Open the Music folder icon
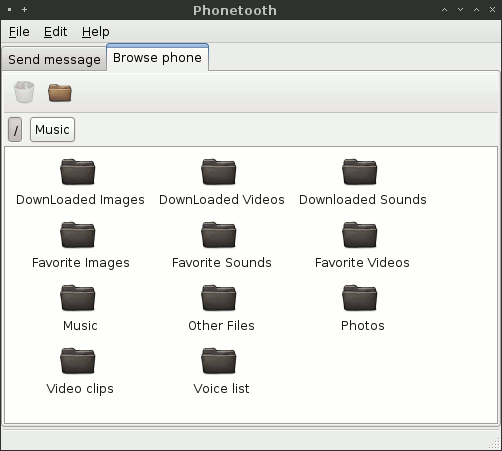The width and height of the screenshot is (502, 451). click(x=78, y=298)
